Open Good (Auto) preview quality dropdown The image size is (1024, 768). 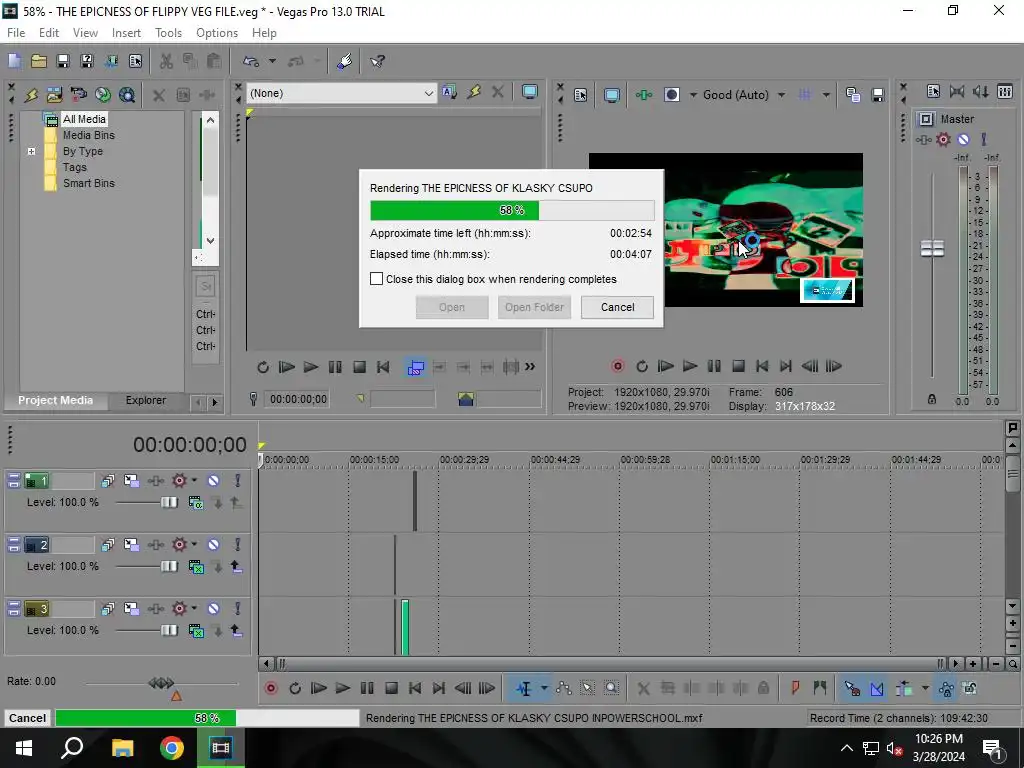click(x=782, y=95)
